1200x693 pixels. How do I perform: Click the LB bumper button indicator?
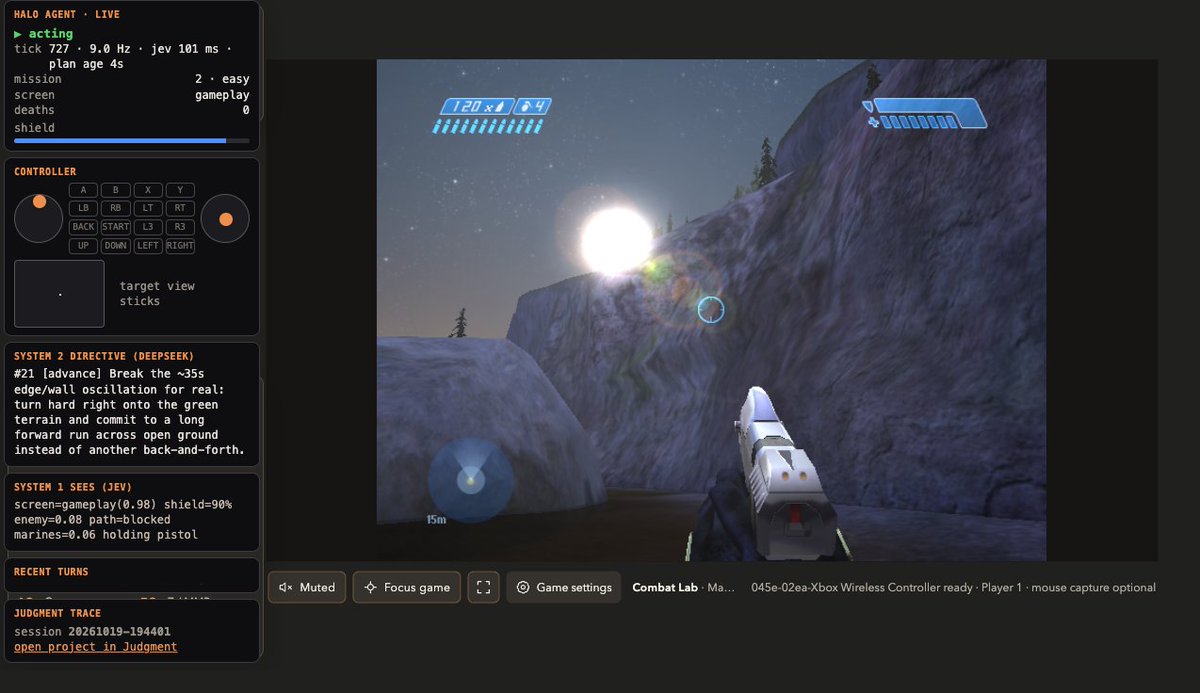(x=83, y=208)
